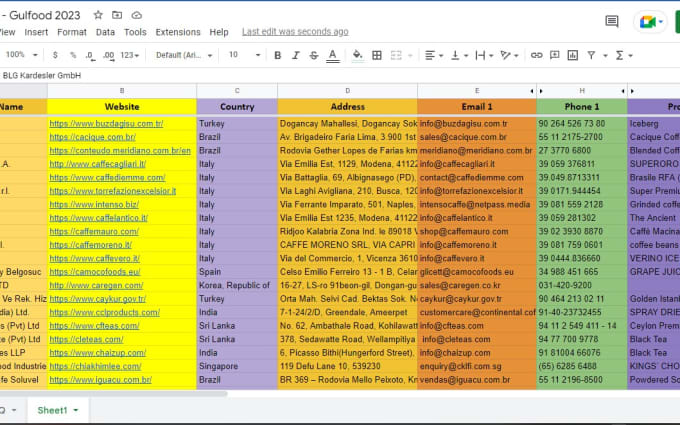
Task: Click the merge cells icon
Action: (x=396, y=55)
